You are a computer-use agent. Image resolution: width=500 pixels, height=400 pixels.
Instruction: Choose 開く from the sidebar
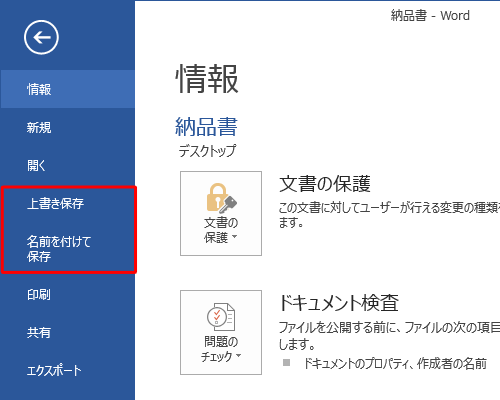(x=68, y=165)
